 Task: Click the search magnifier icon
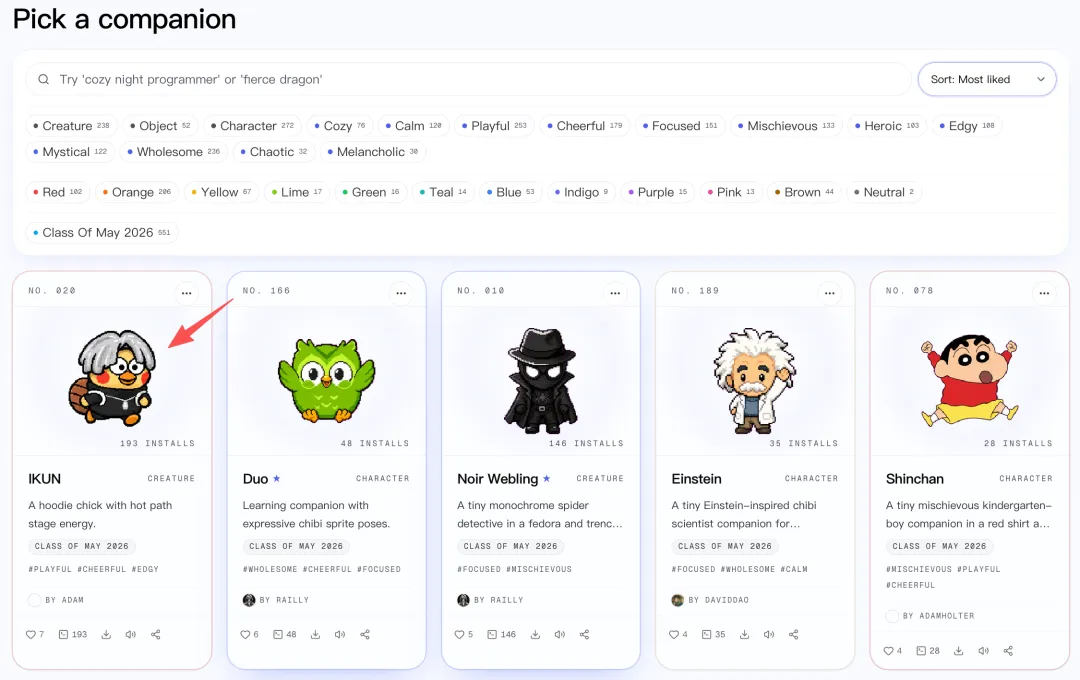[43, 79]
